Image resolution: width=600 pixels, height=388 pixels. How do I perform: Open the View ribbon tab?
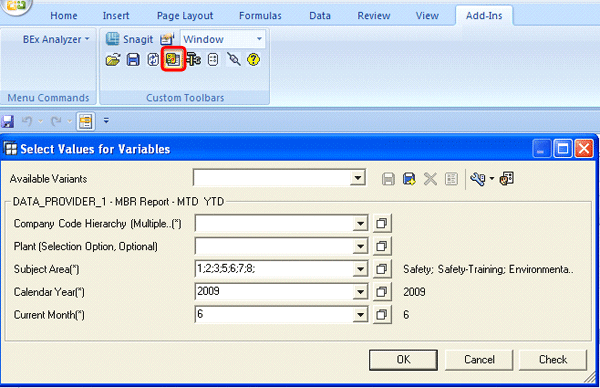click(x=427, y=16)
